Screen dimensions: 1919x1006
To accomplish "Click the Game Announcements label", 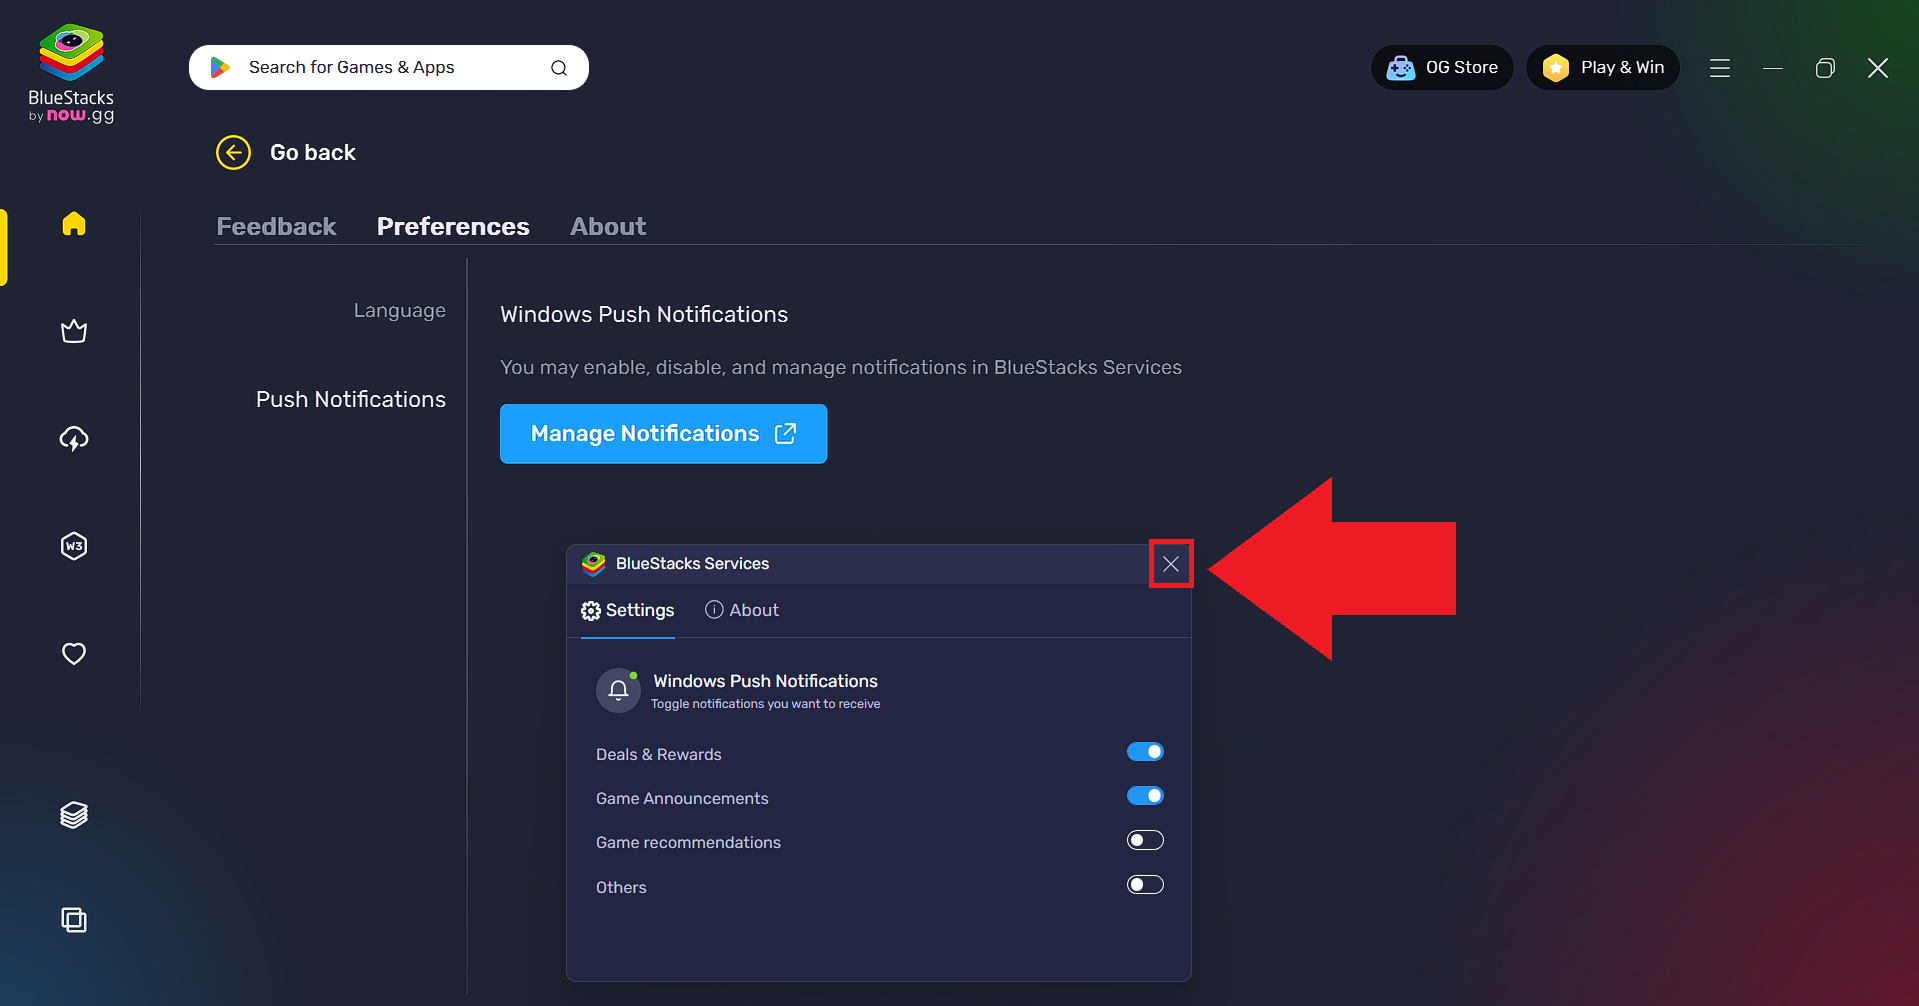I will pyautogui.click(x=682, y=798).
